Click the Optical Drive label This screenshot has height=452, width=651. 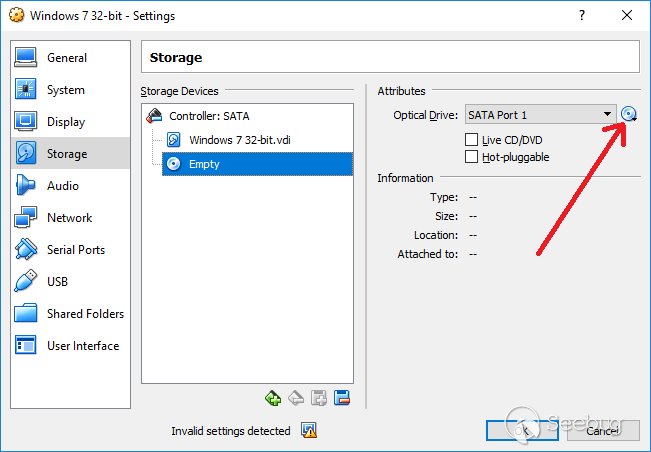pos(426,115)
